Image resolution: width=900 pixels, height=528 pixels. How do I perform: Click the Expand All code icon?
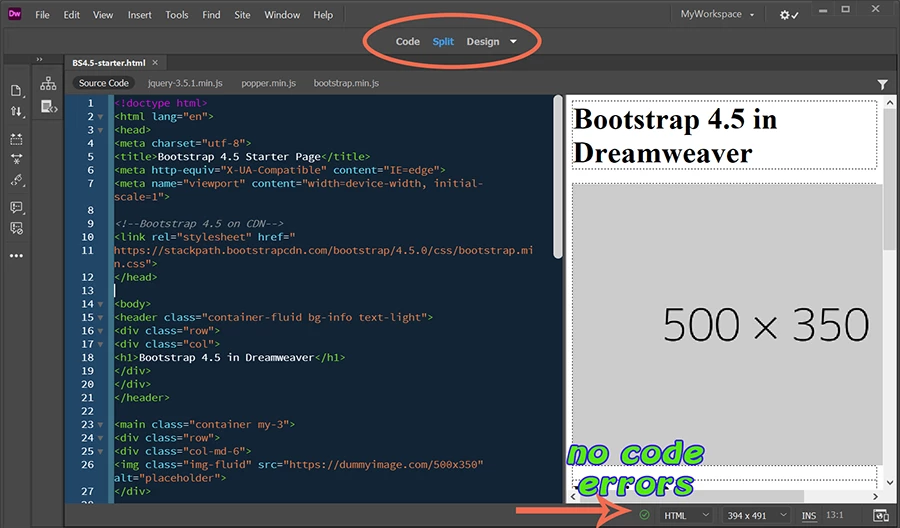coord(16,139)
